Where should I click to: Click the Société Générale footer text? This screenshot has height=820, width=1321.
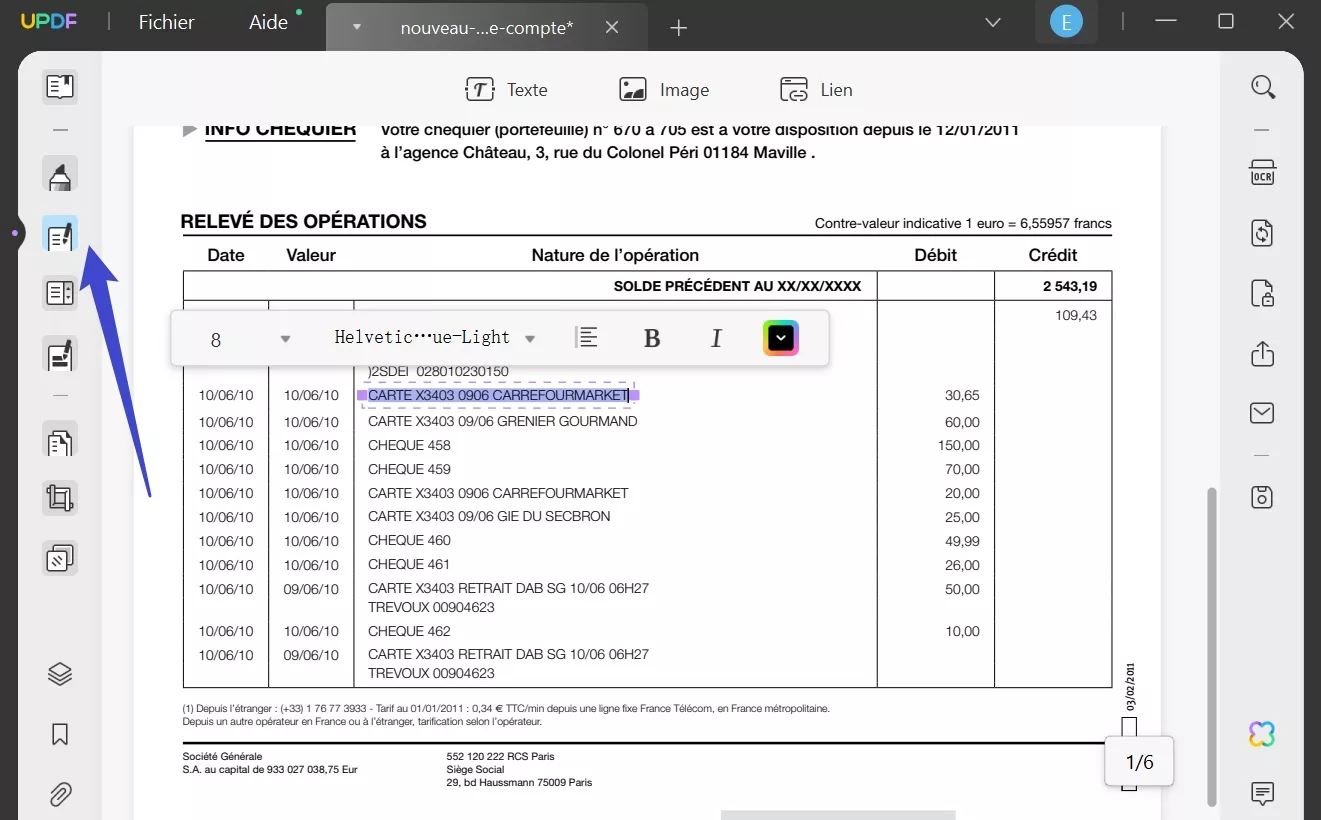point(222,756)
